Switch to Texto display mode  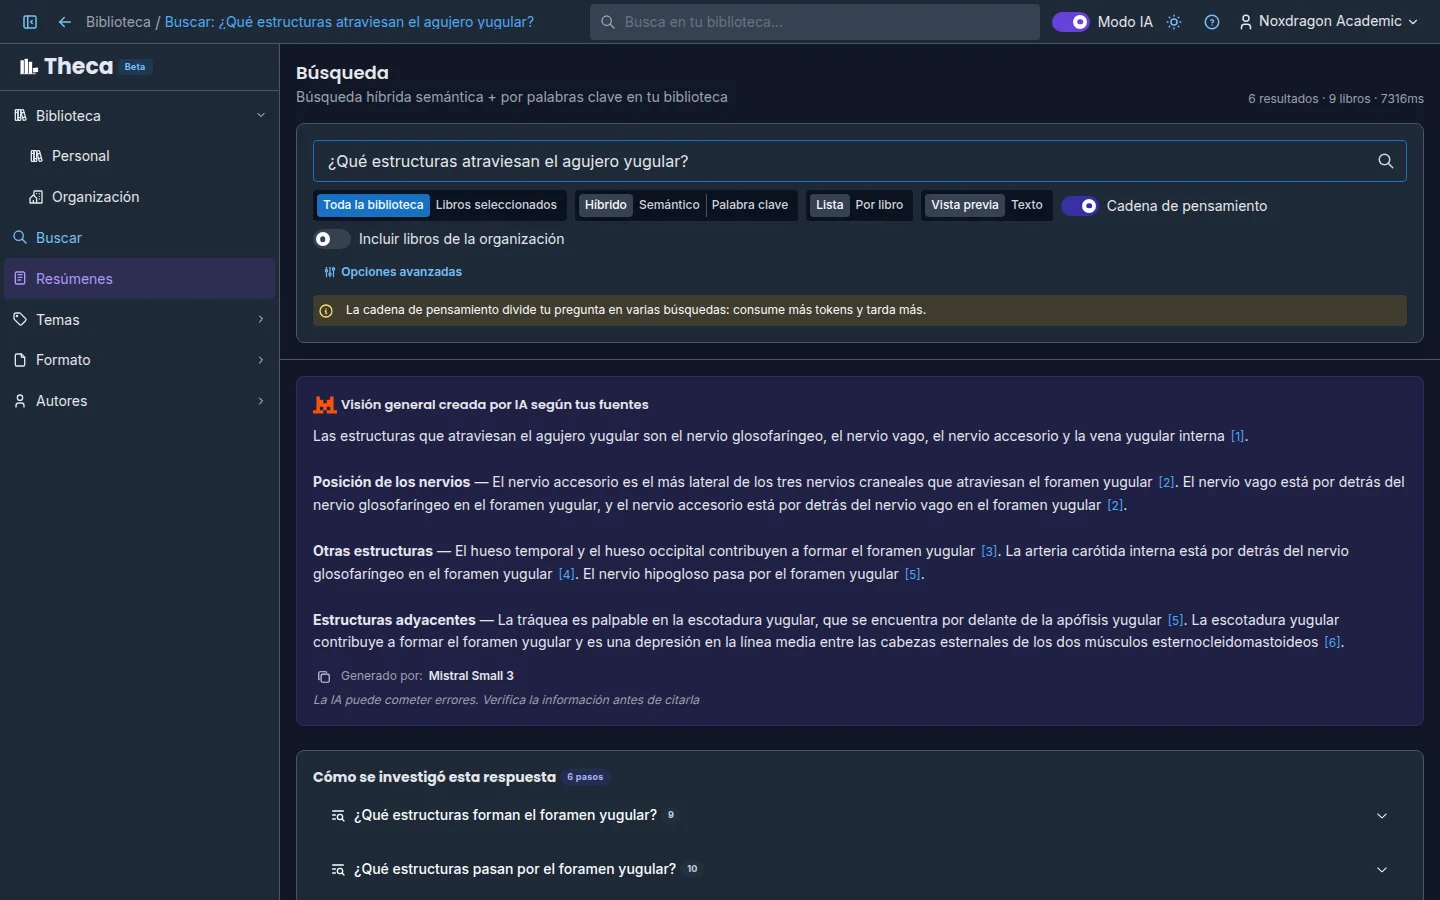pos(1027,205)
